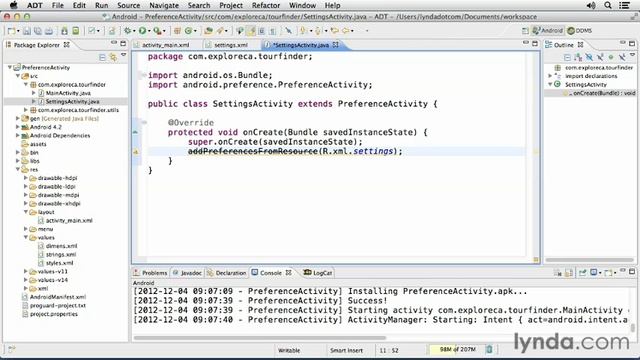Click Collapse All in Package Explorer

[102, 57]
